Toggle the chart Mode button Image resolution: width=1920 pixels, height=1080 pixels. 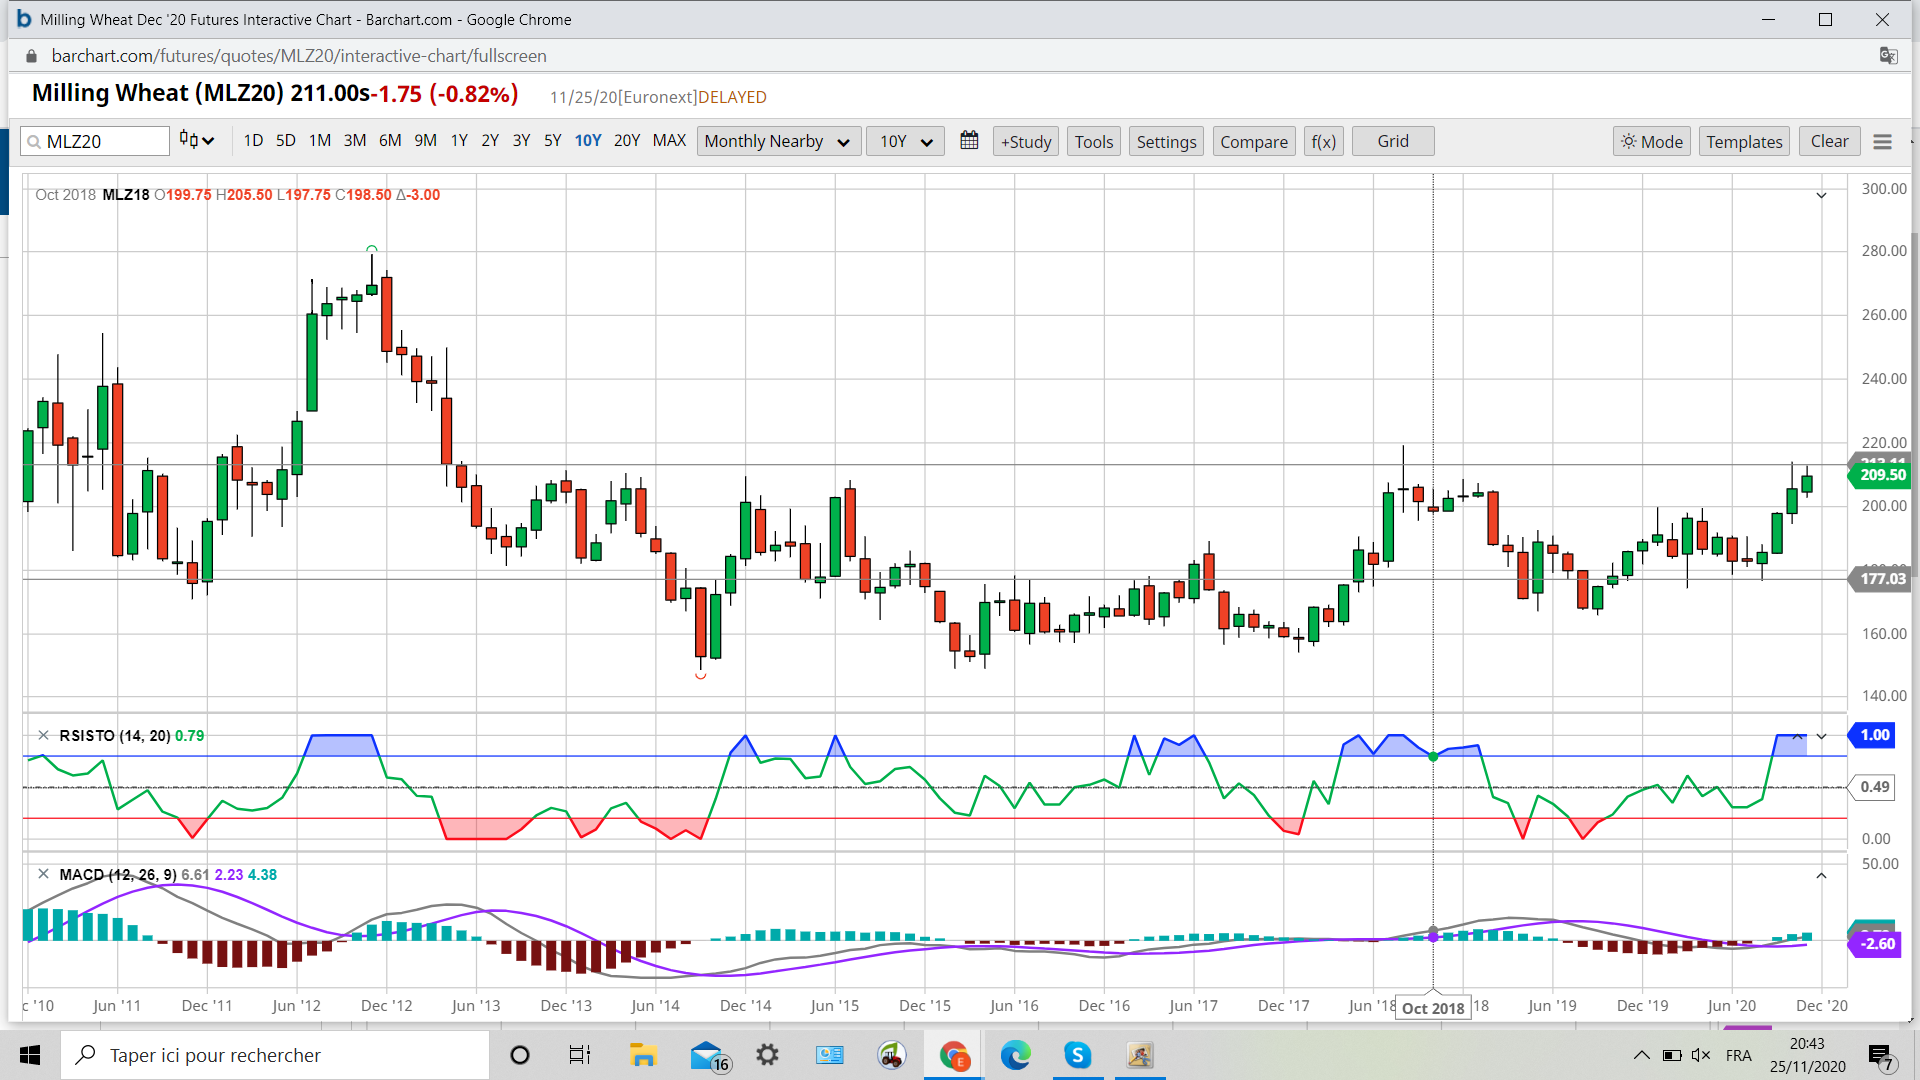coord(1651,141)
